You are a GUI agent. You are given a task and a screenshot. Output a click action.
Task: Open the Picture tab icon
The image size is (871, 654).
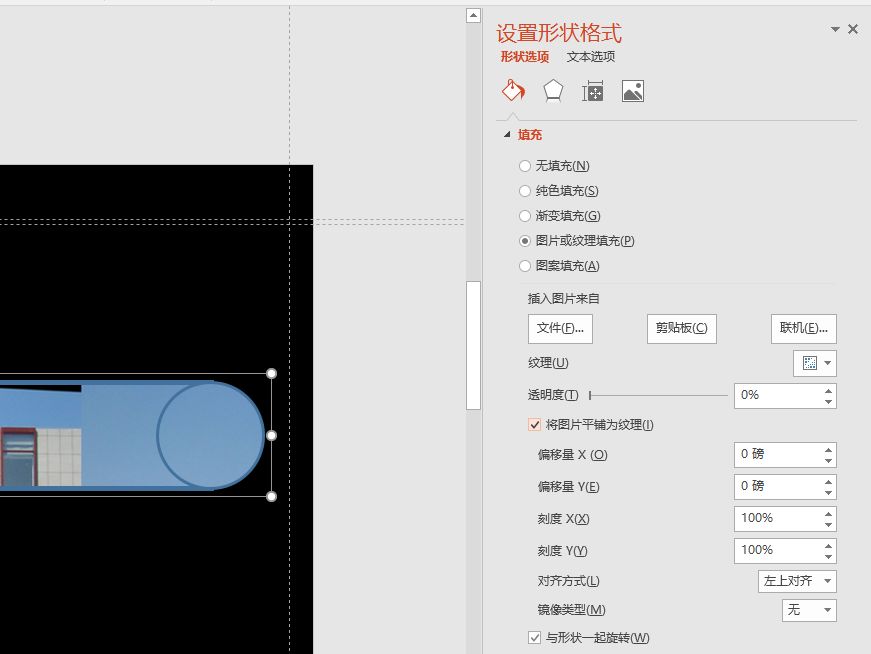pyautogui.click(x=633, y=91)
